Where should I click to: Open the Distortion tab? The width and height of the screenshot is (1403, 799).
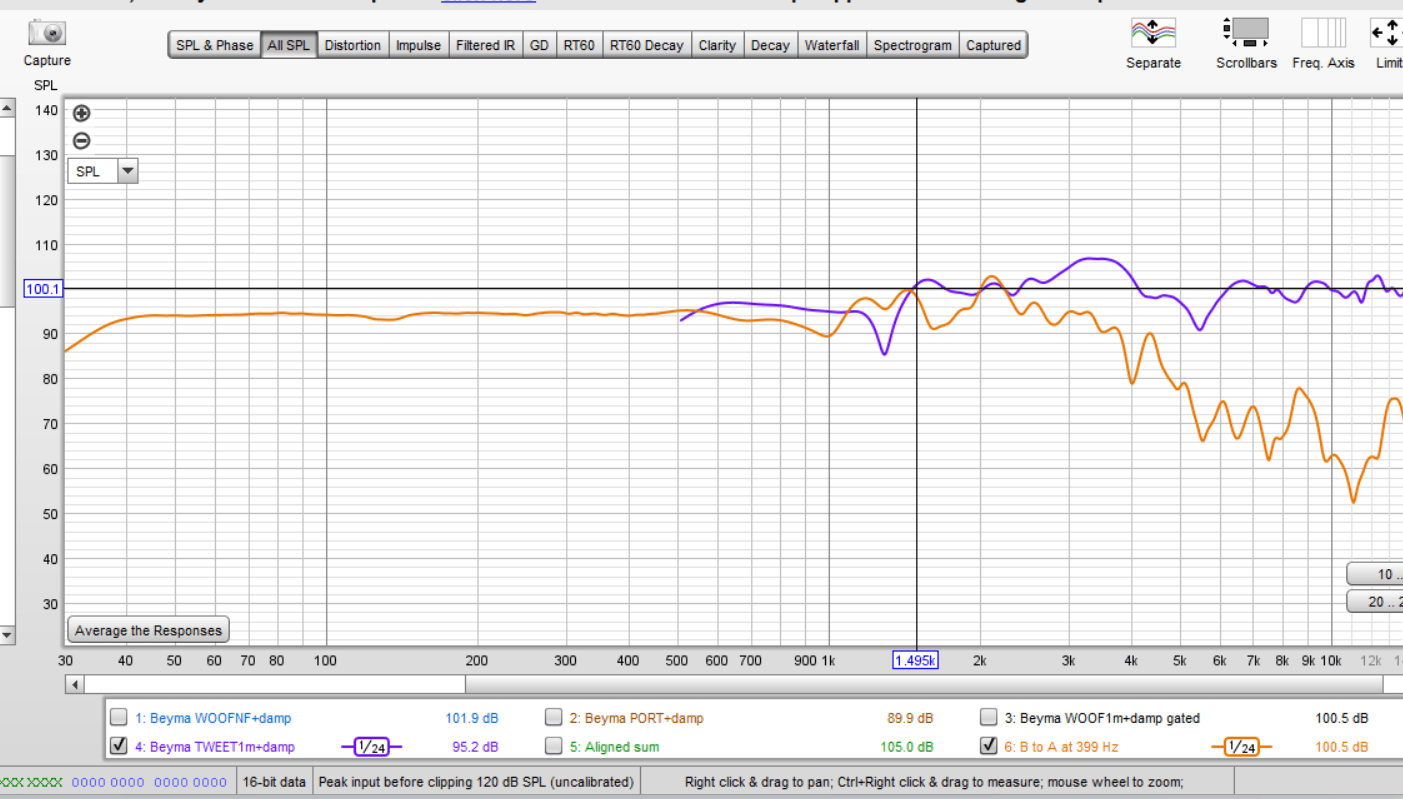[x=353, y=45]
